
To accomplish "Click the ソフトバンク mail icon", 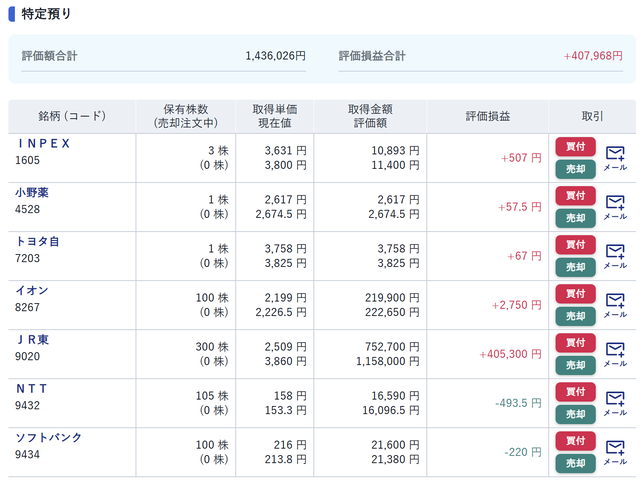I will pyautogui.click(x=615, y=451).
